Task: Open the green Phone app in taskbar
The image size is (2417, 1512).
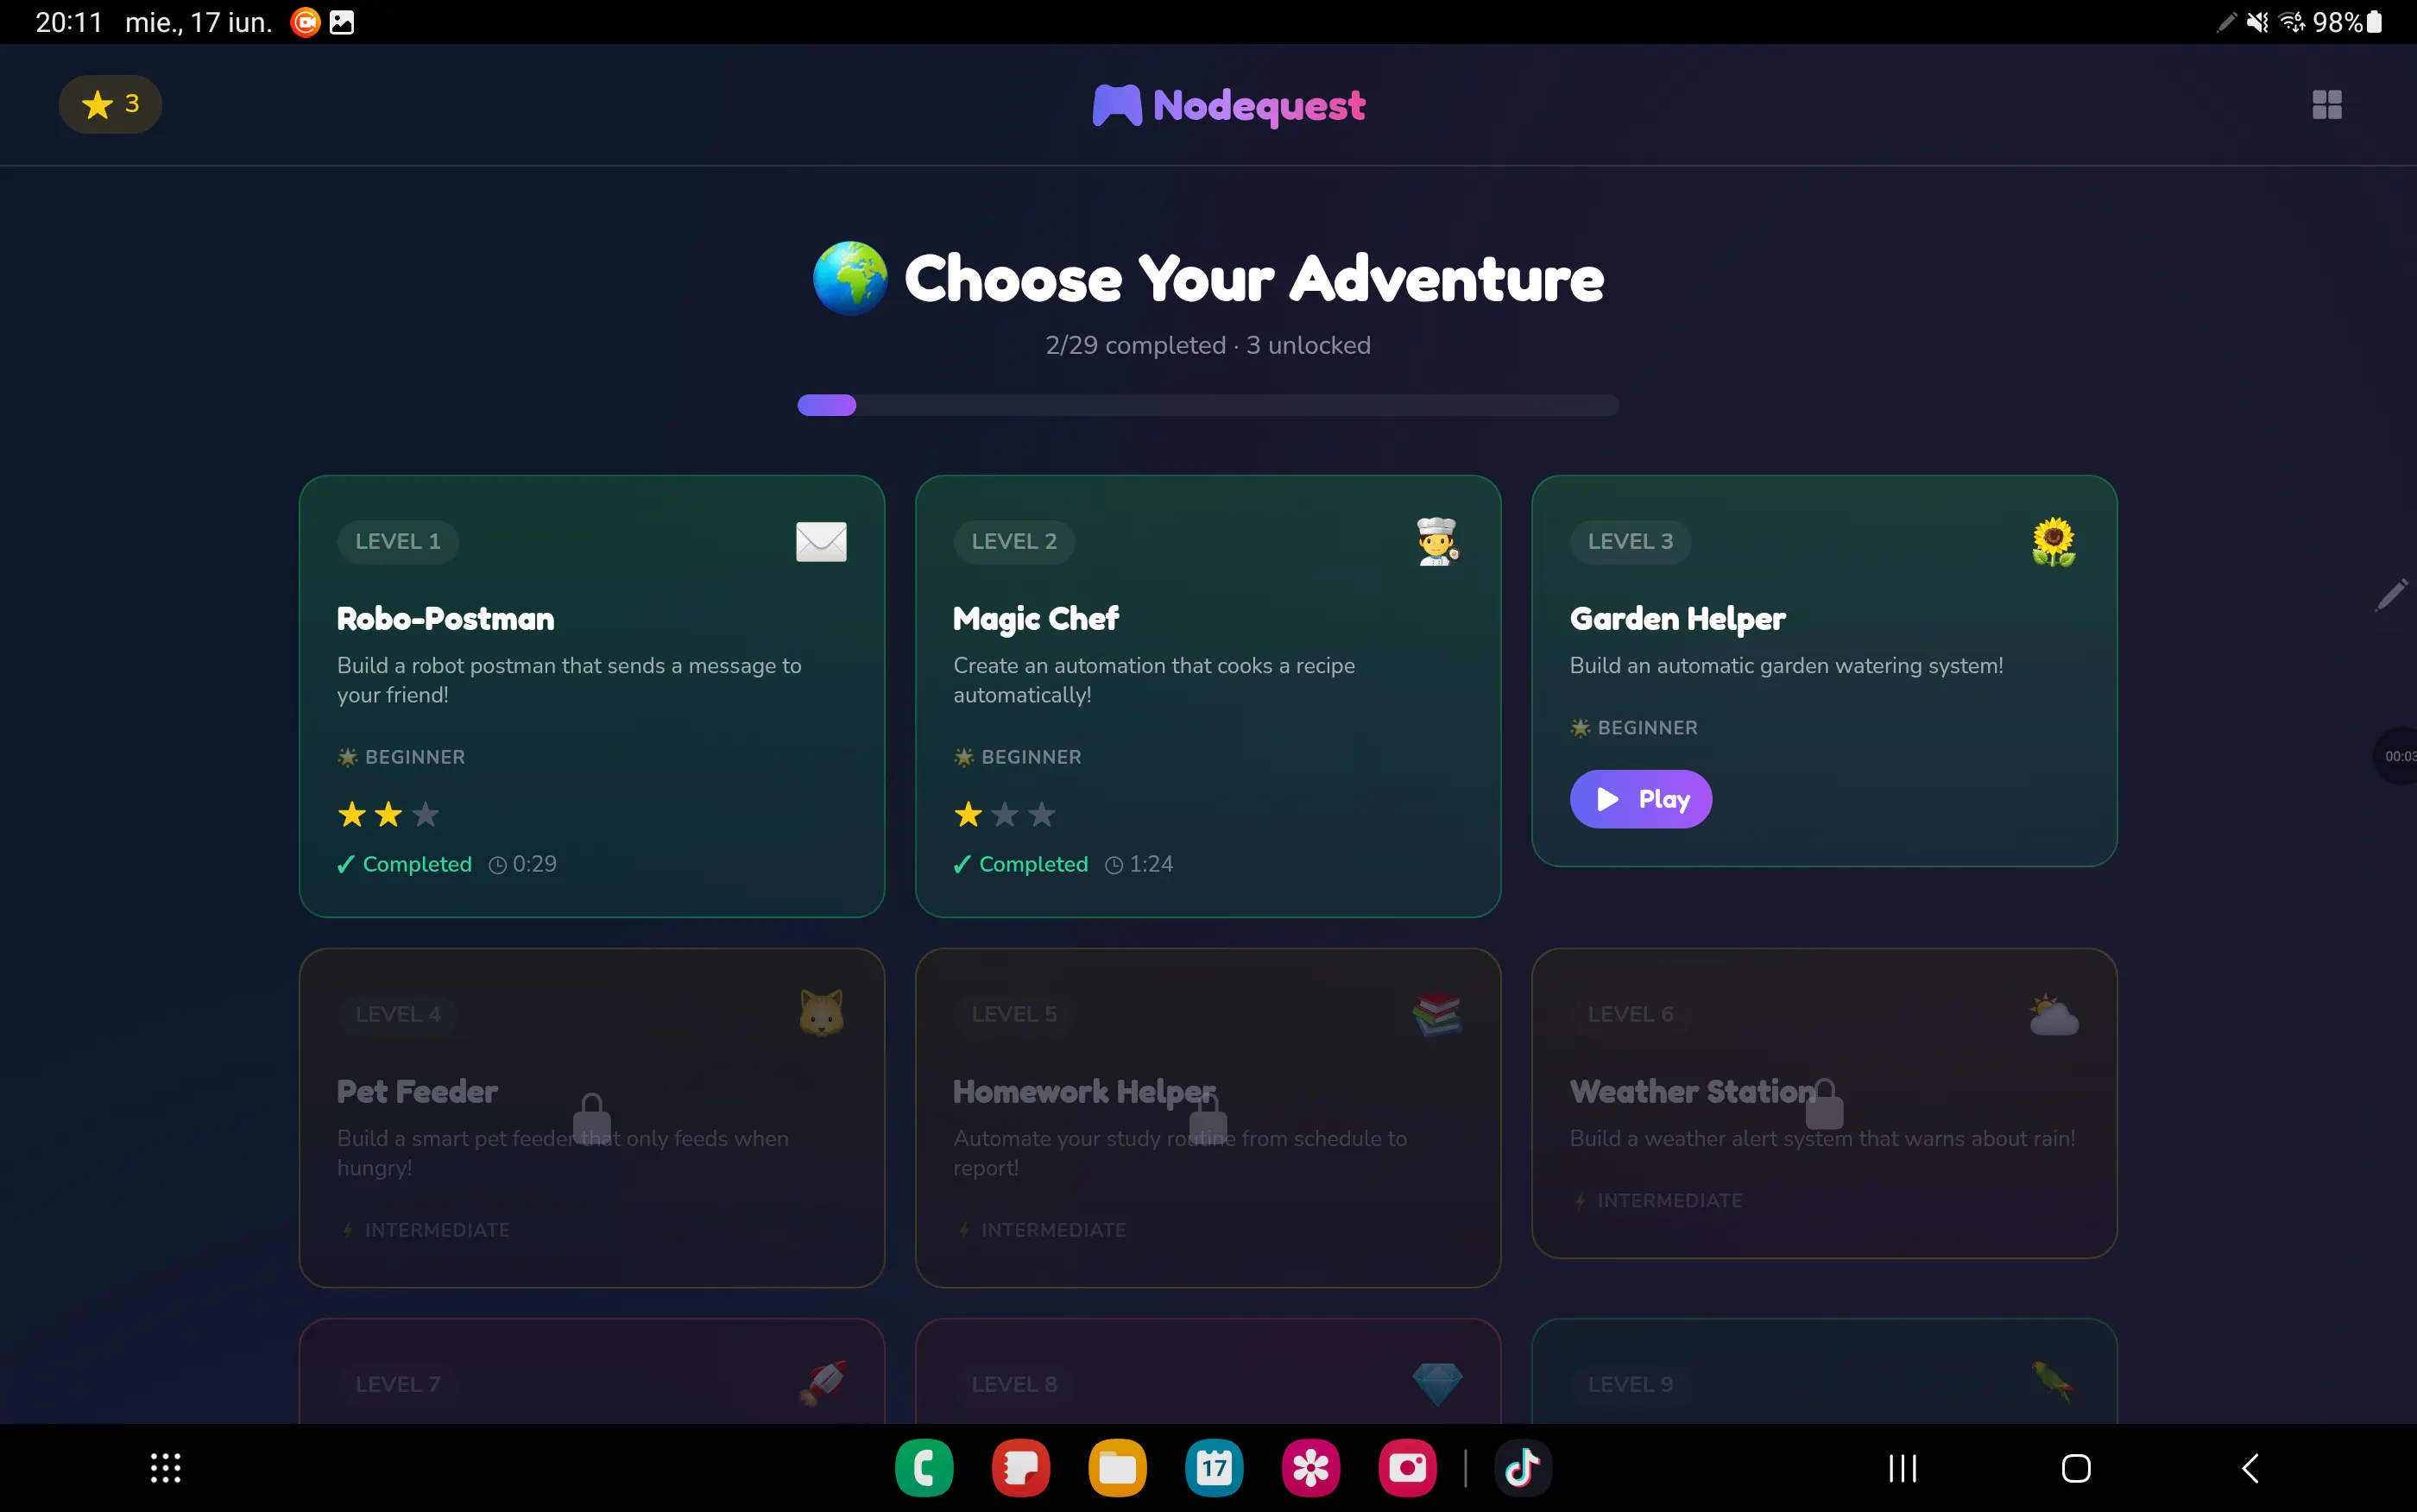Action: click(924, 1468)
